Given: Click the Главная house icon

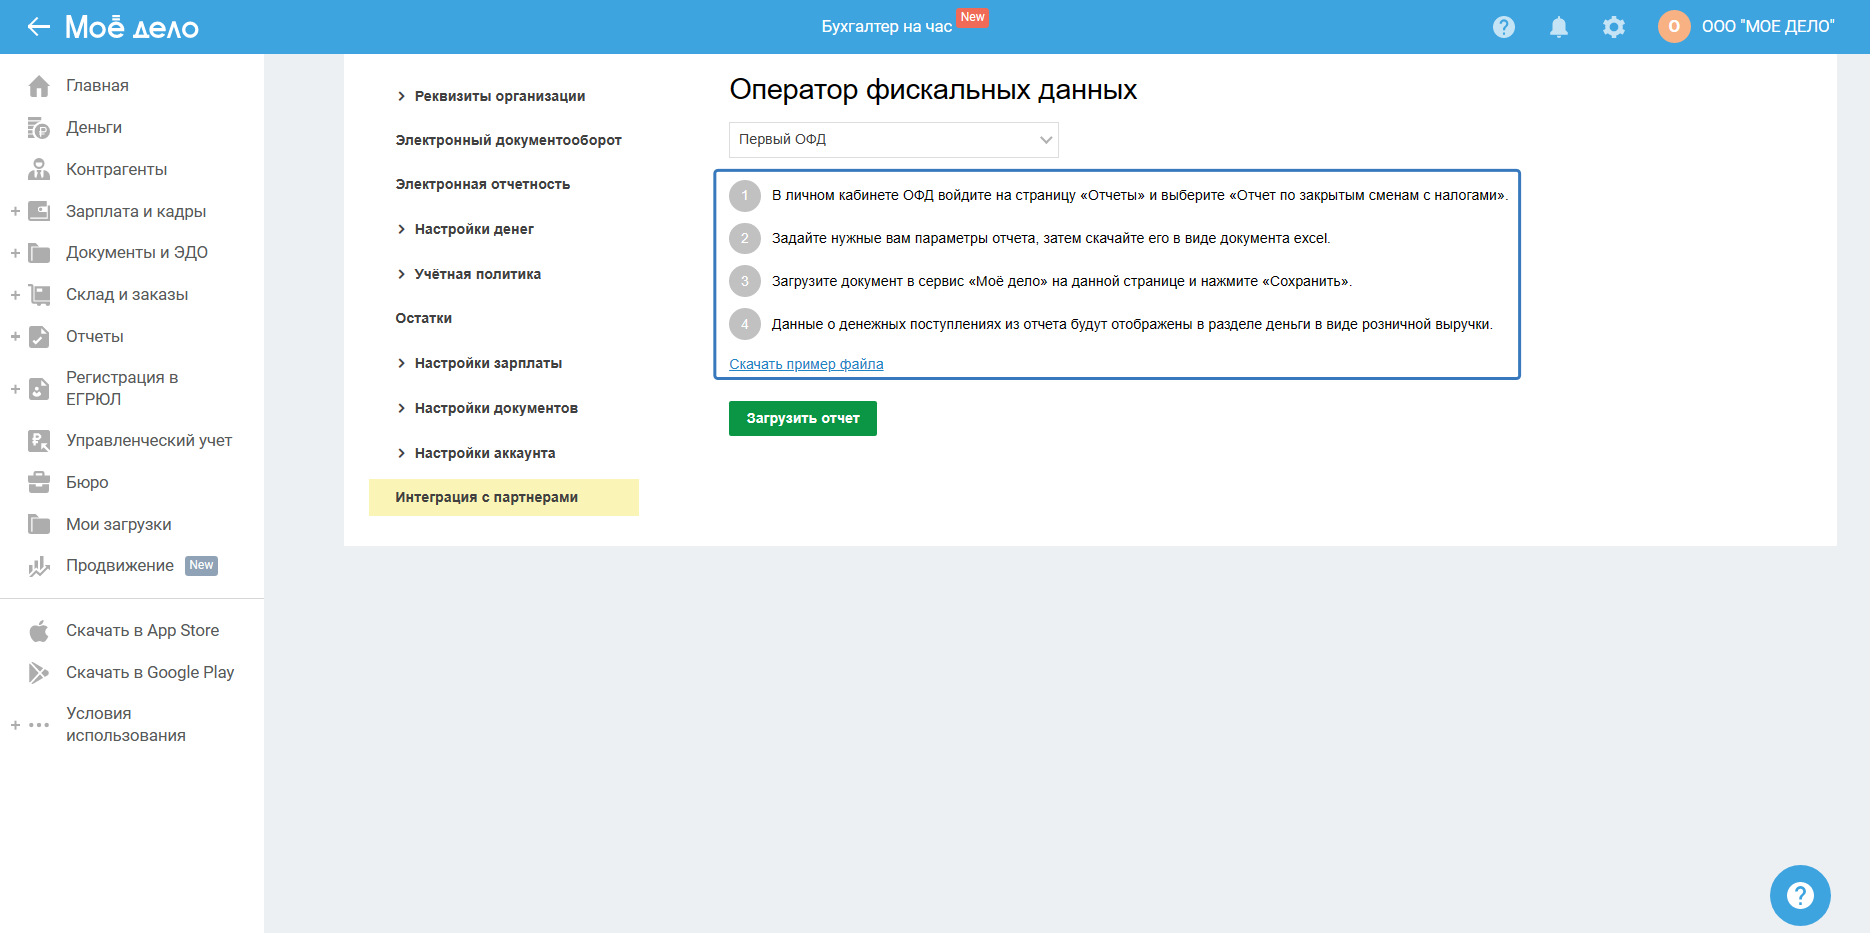Looking at the screenshot, I should [x=39, y=86].
